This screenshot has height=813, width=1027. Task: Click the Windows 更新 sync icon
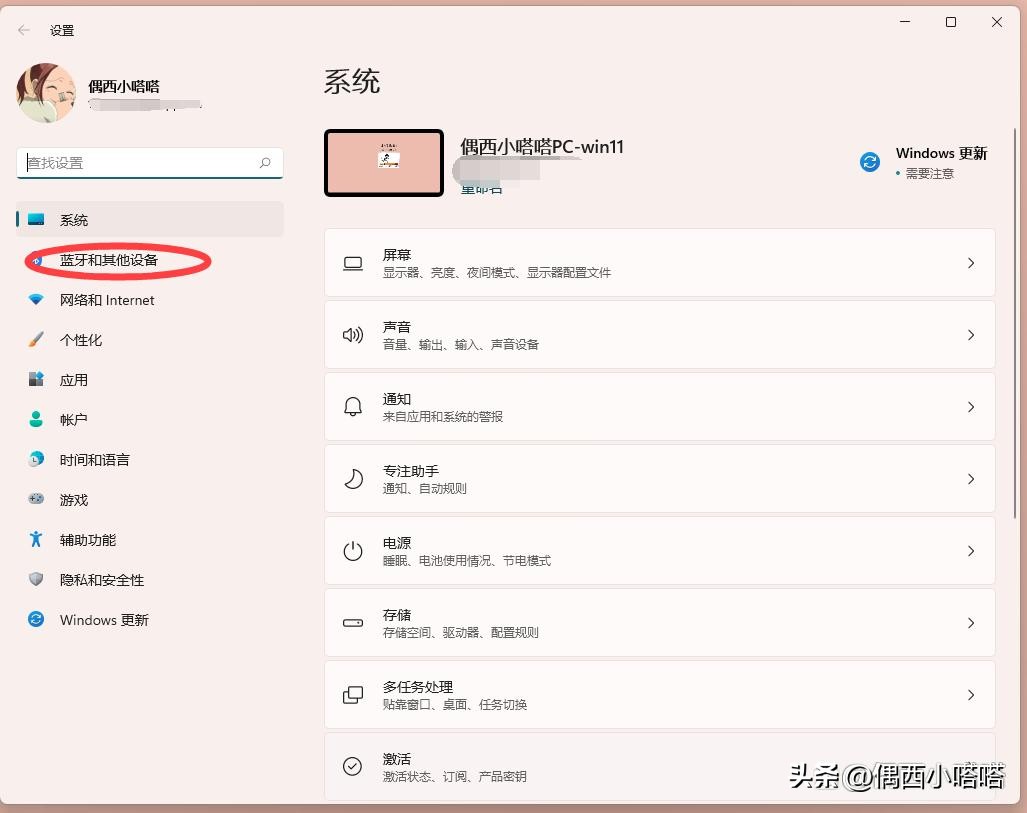(x=869, y=161)
